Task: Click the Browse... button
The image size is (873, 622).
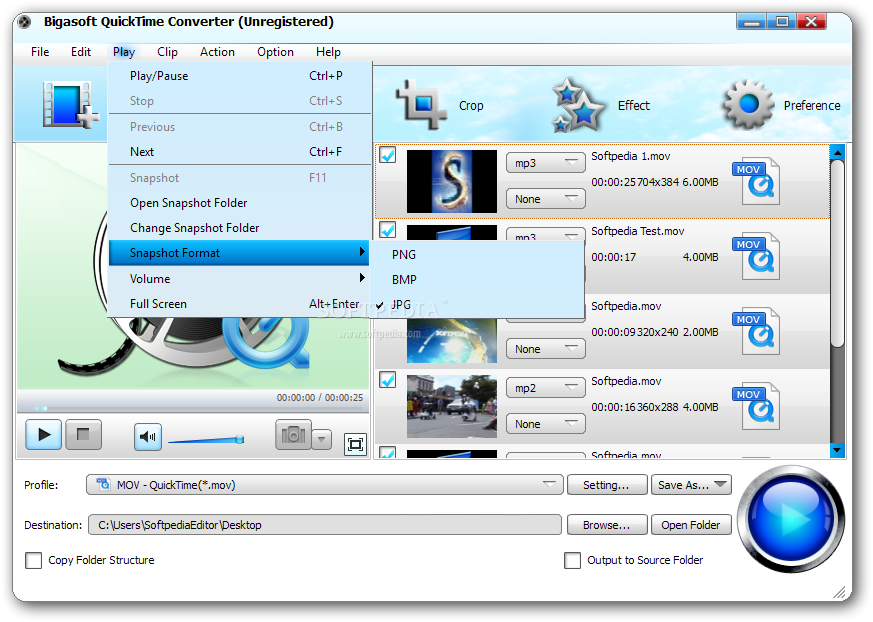Action: (607, 525)
